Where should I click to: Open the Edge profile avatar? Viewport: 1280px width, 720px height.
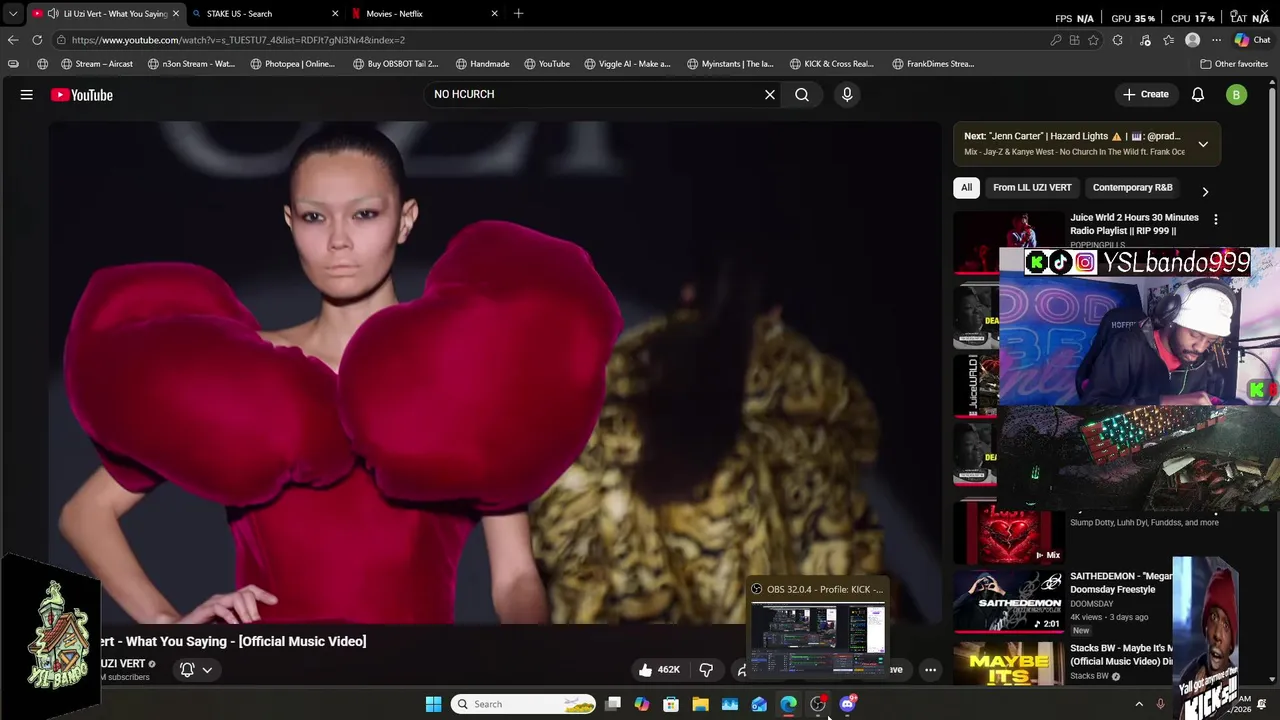pyautogui.click(x=1192, y=40)
